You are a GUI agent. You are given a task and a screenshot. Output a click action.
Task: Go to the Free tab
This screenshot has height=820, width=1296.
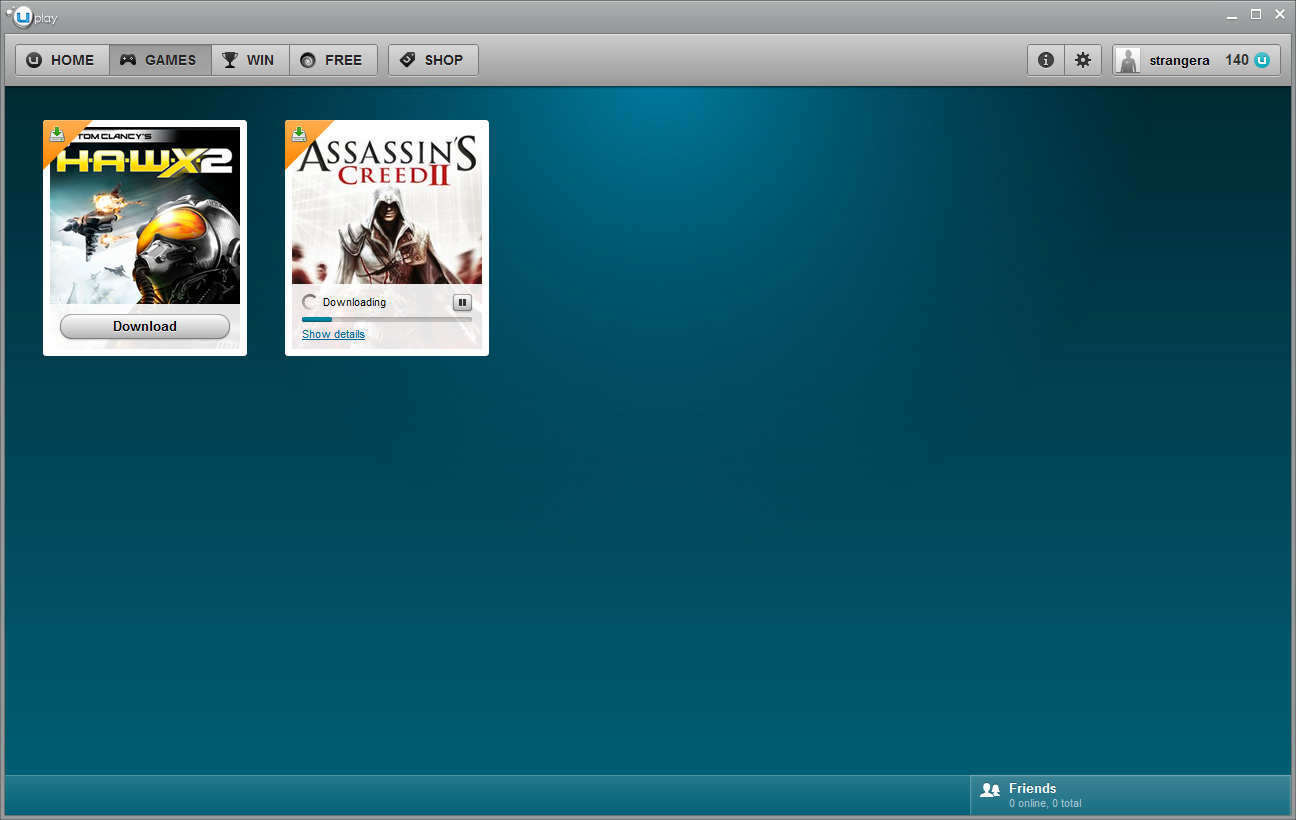pos(333,60)
